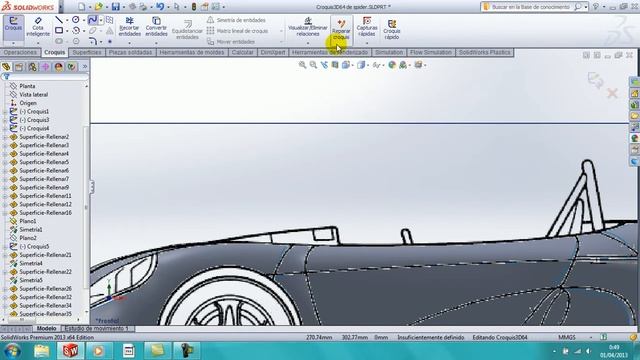
Task: Select Simetría1 in the feature tree
Action: click(x=31, y=229)
